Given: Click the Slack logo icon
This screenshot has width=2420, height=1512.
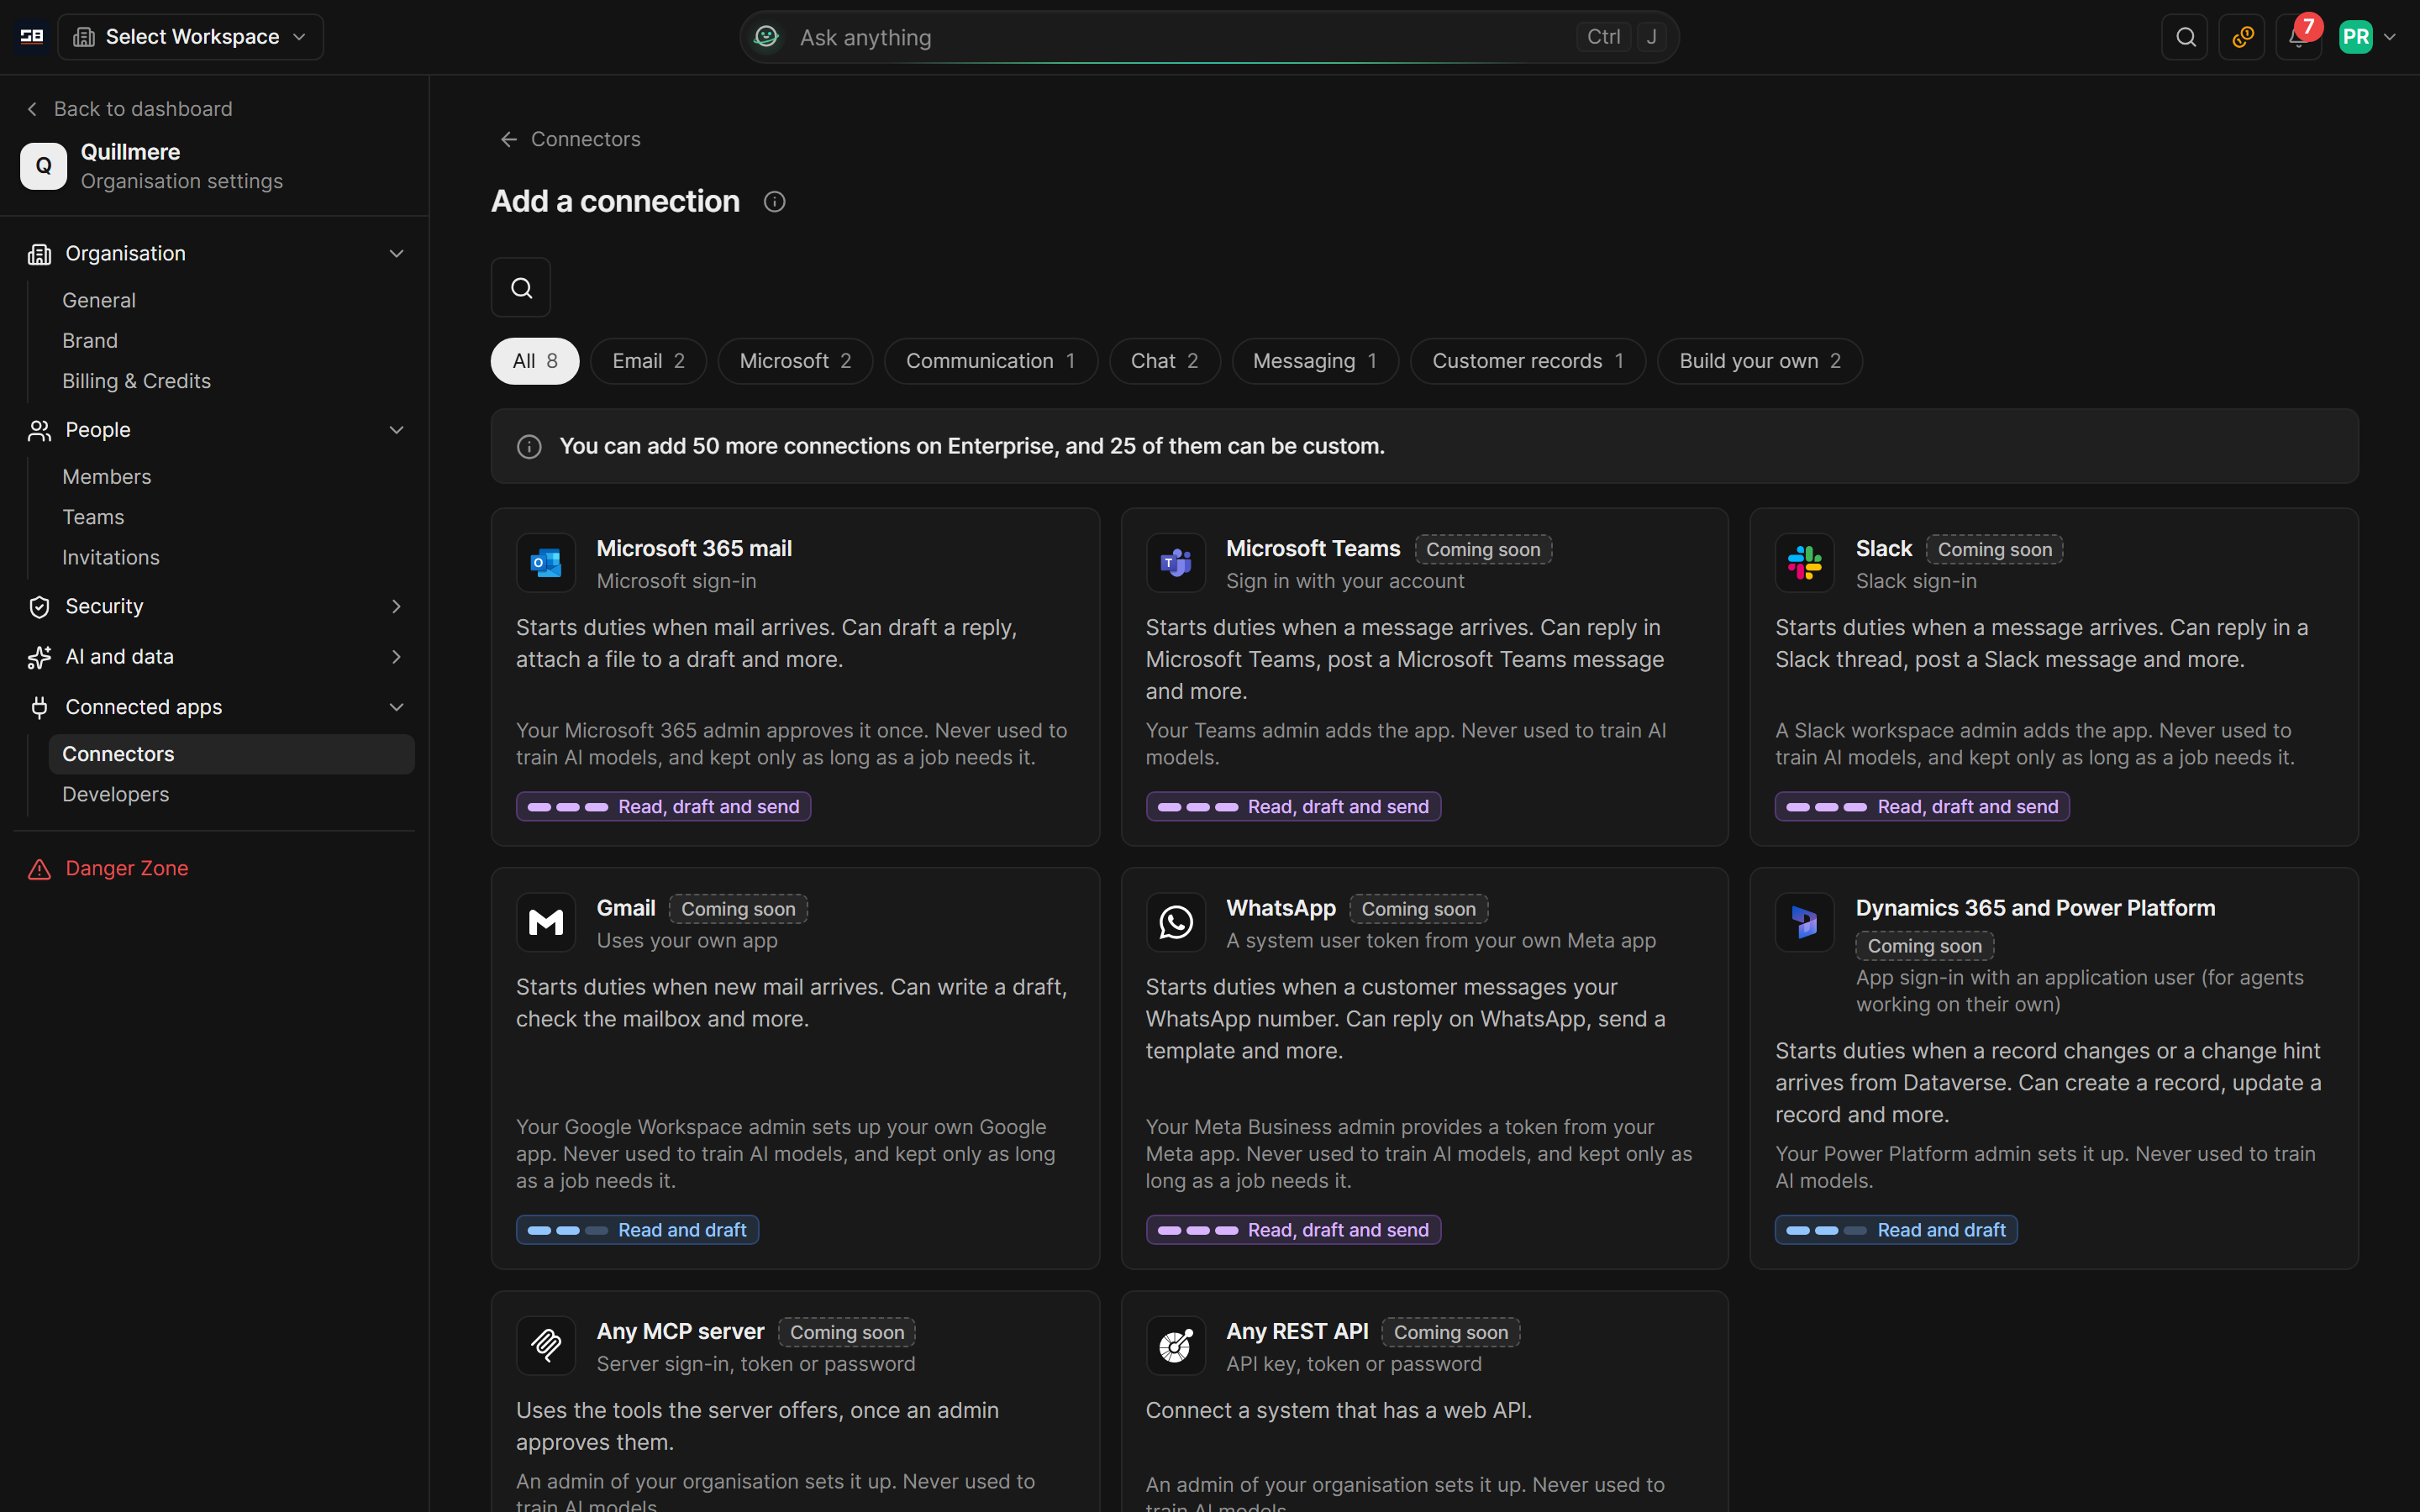Looking at the screenshot, I should coord(1805,563).
